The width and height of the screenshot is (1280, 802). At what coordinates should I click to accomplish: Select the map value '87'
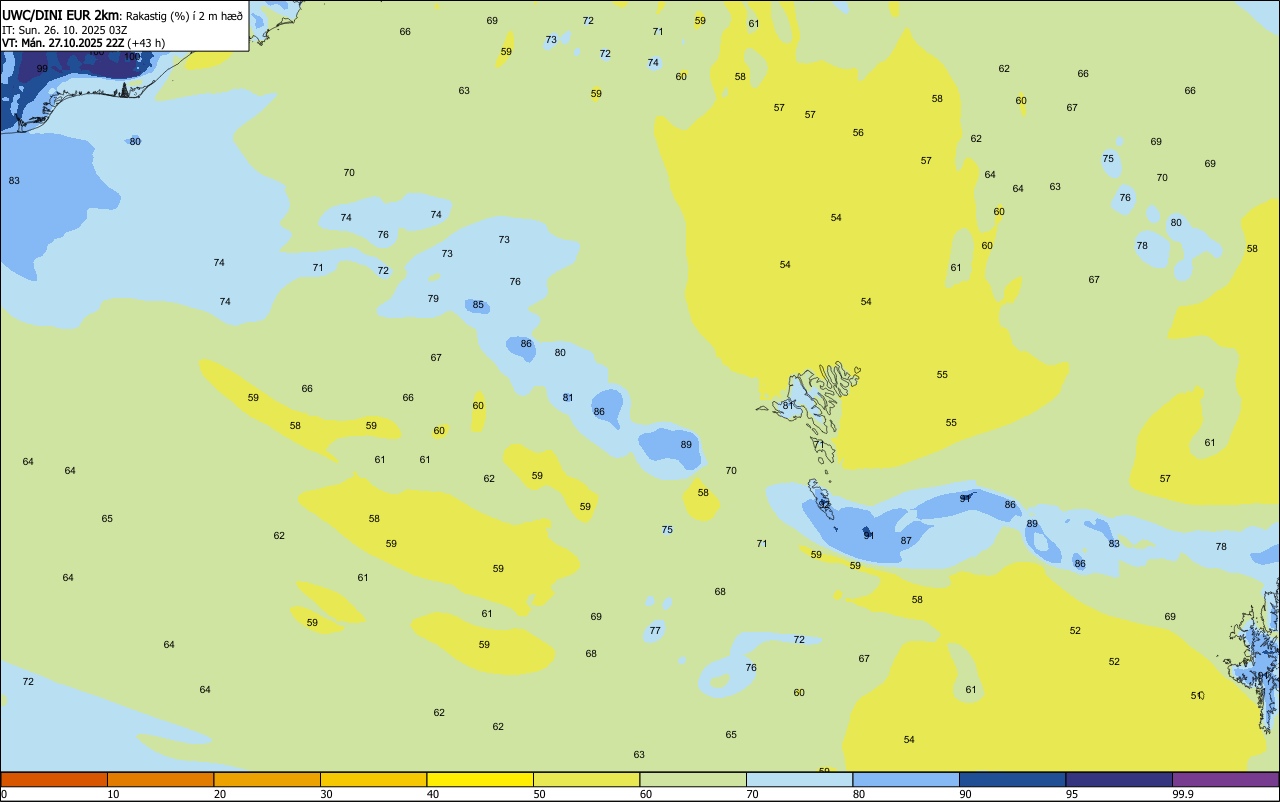(906, 541)
